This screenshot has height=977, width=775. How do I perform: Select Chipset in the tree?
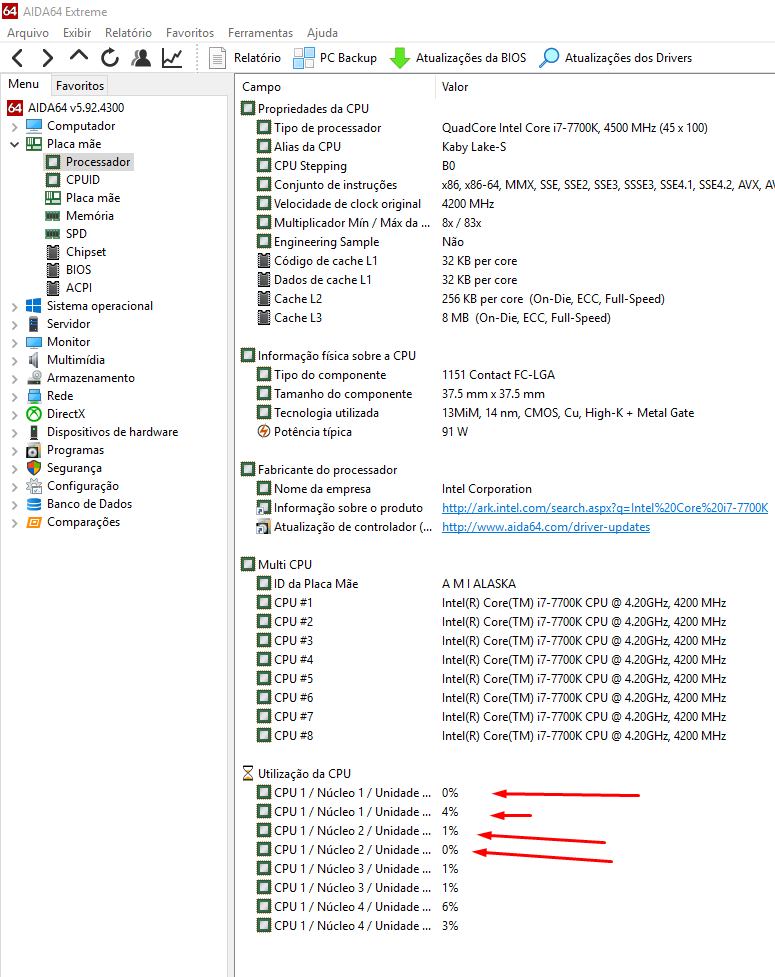click(86, 252)
